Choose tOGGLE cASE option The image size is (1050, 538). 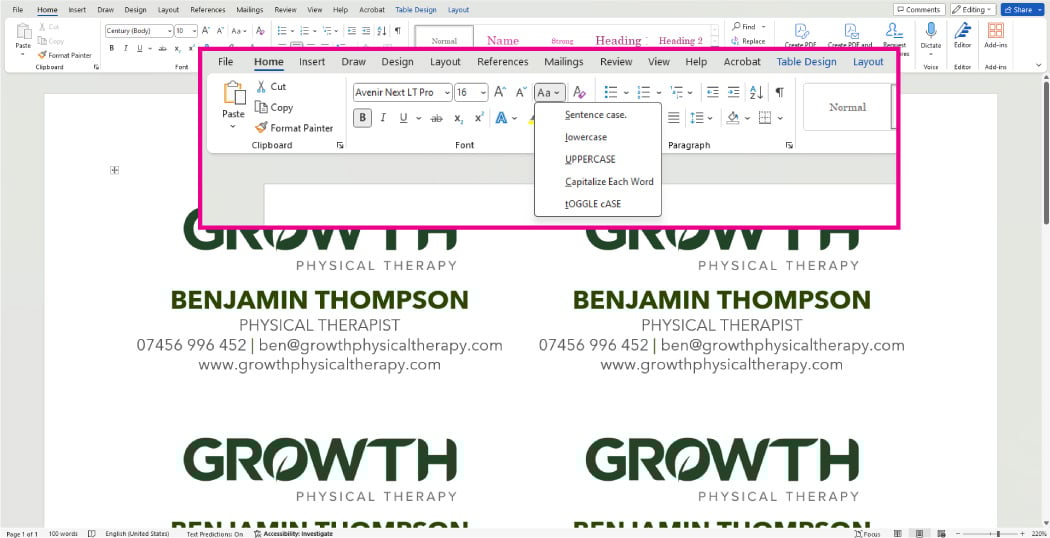coord(593,204)
